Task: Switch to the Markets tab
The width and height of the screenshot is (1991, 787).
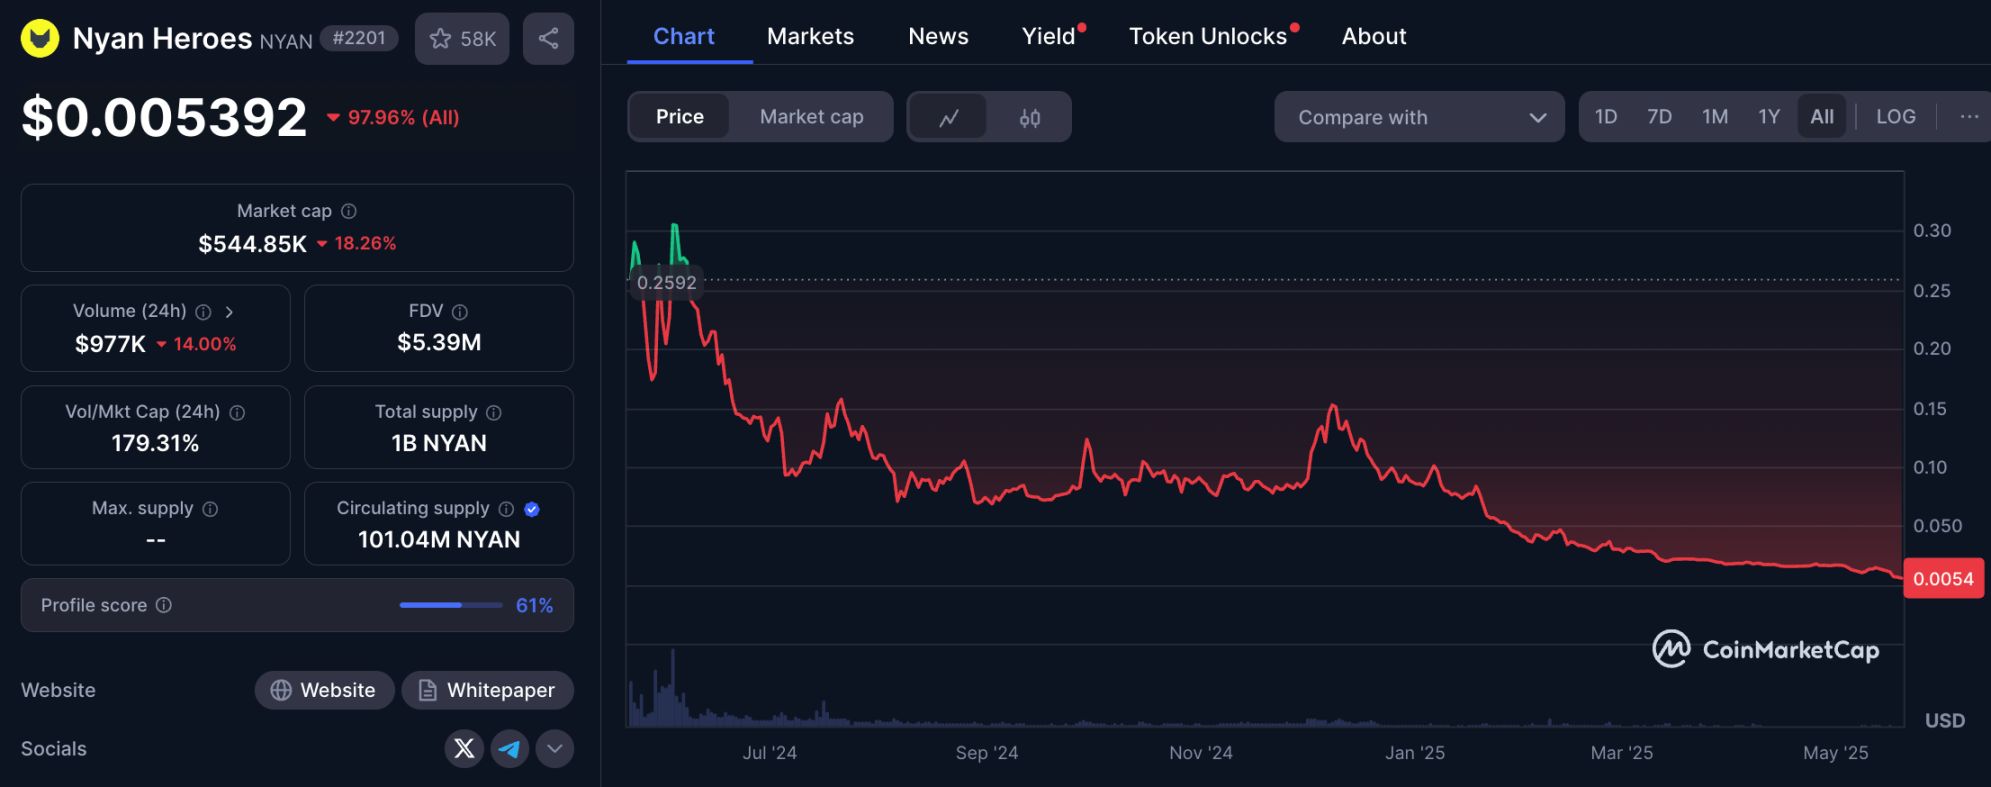Action: tap(810, 36)
